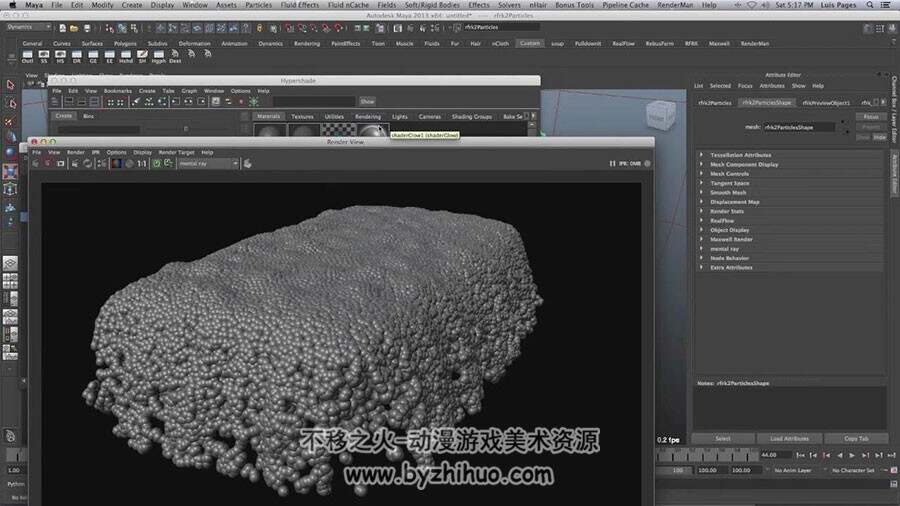Click the GE shelf button
Image resolution: width=900 pixels, height=506 pixels.
coord(93,56)
